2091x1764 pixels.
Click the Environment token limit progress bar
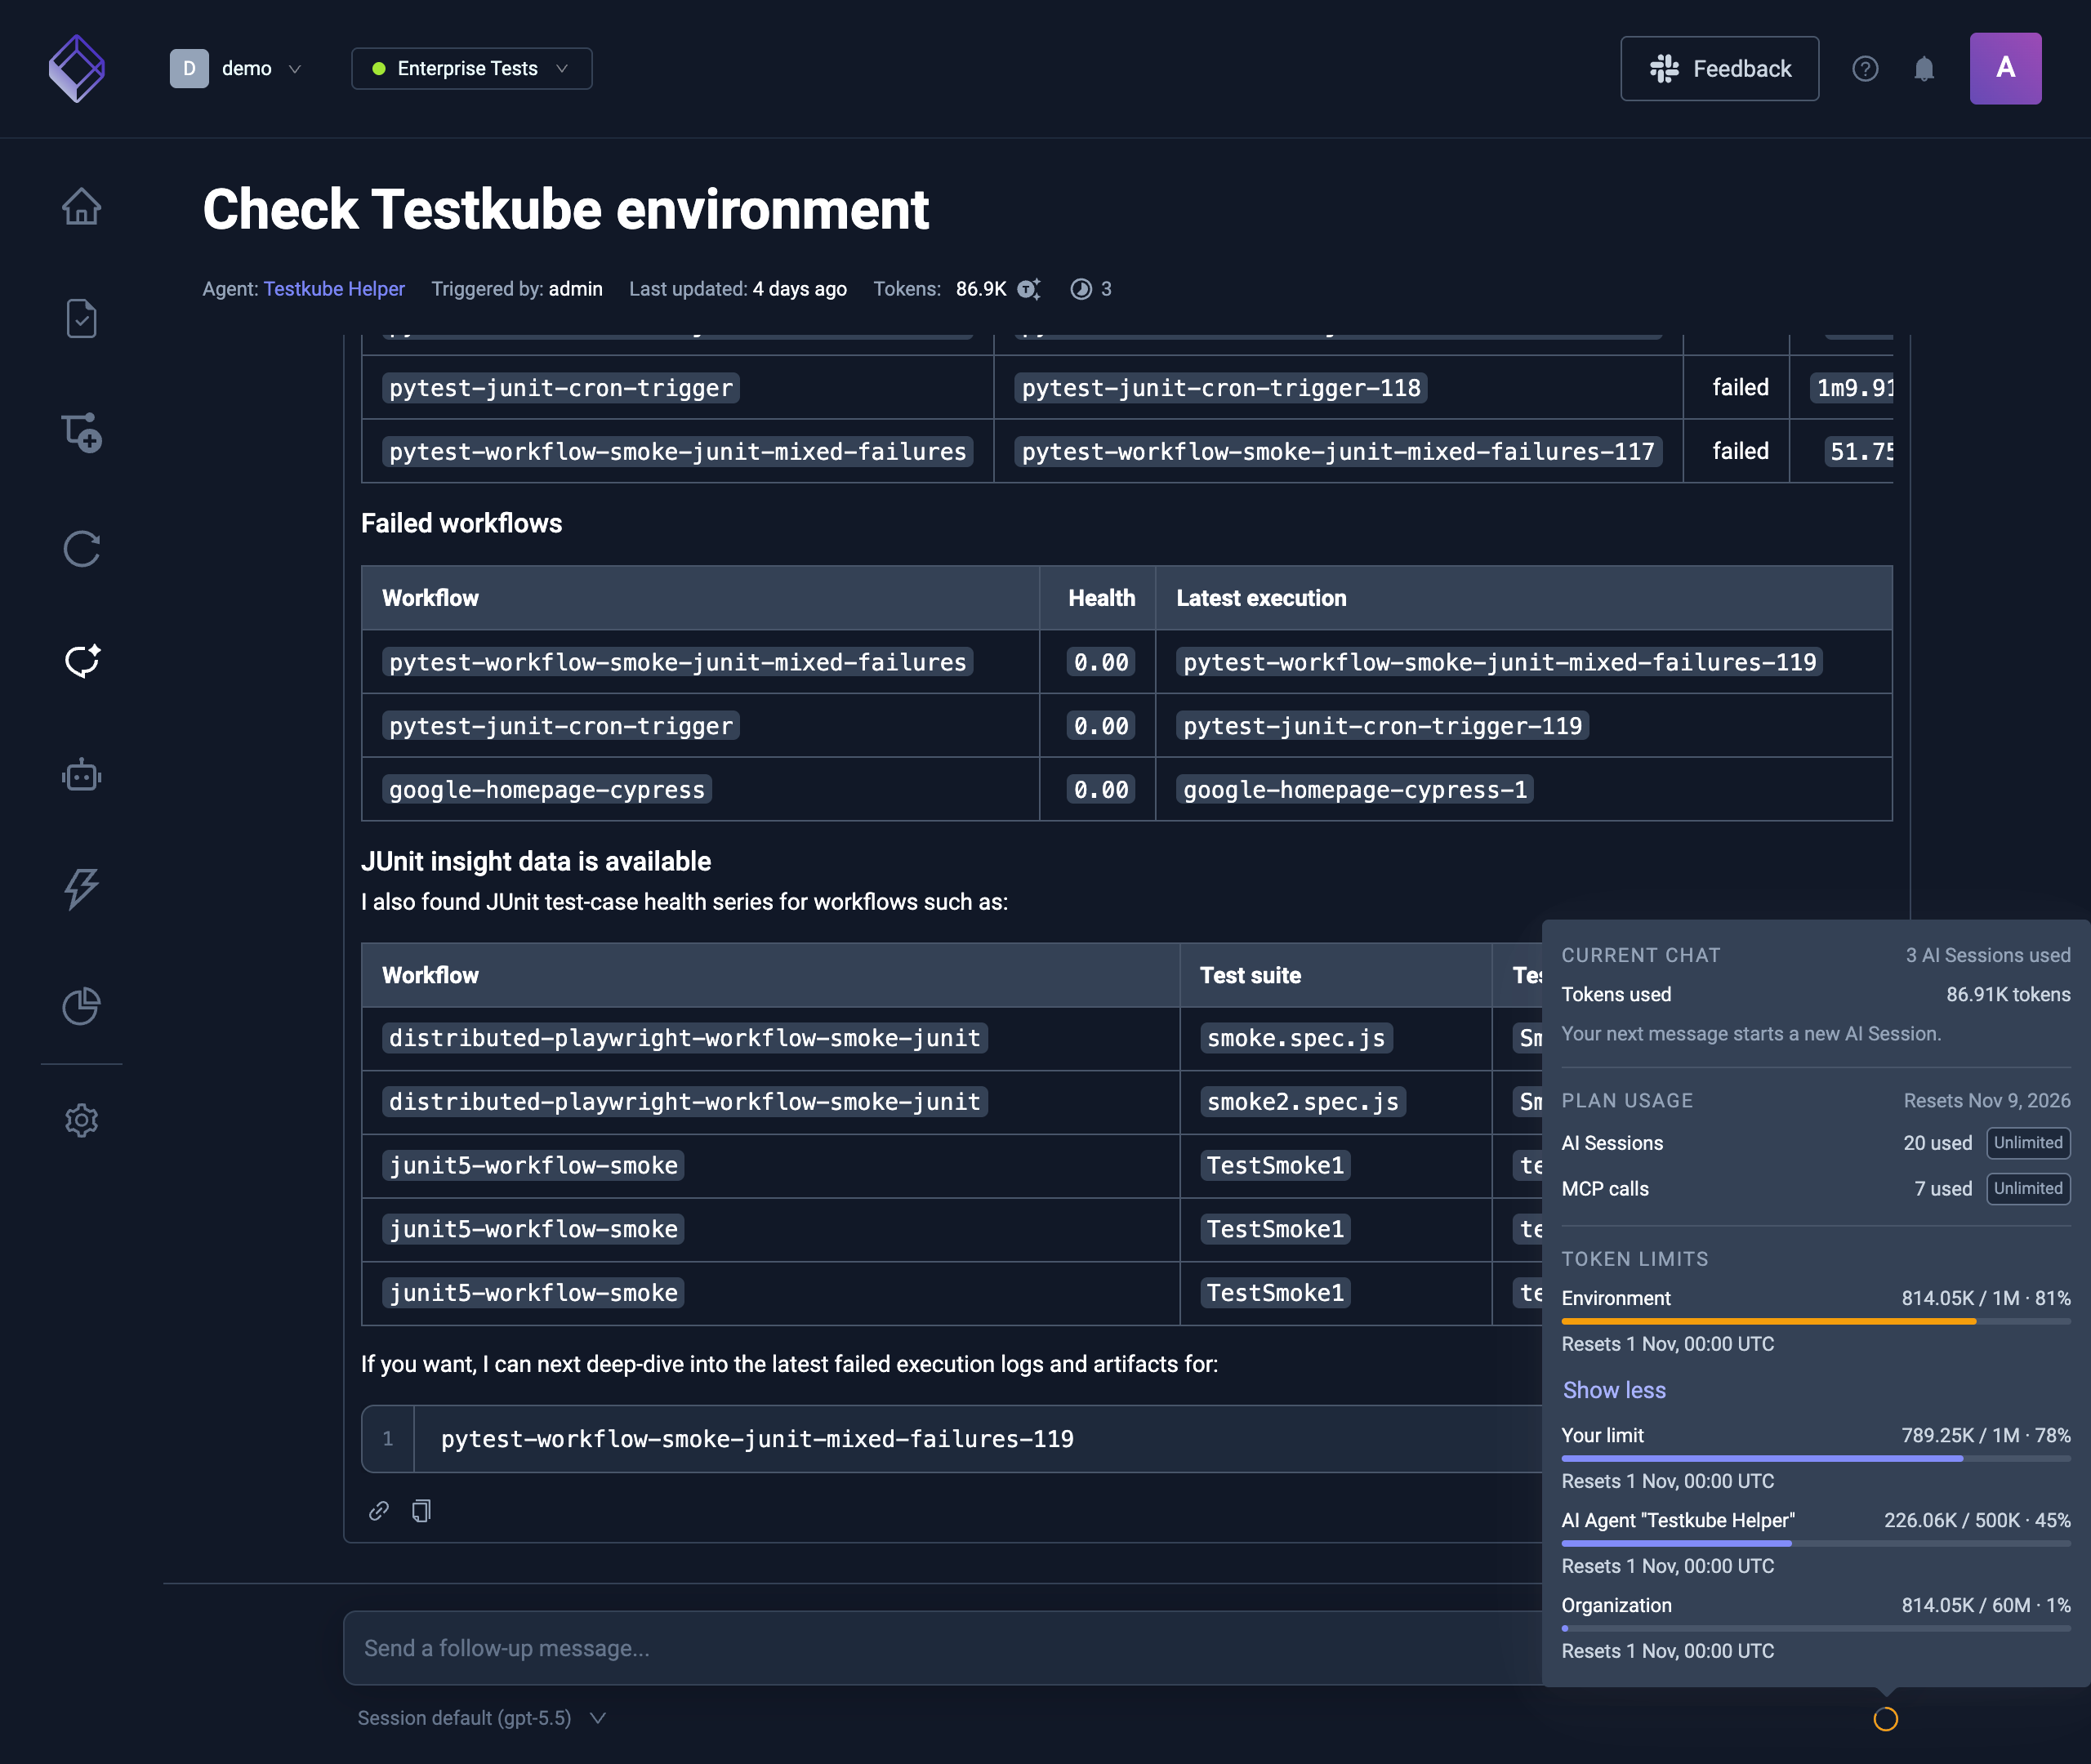[x=1816, y=1321]
